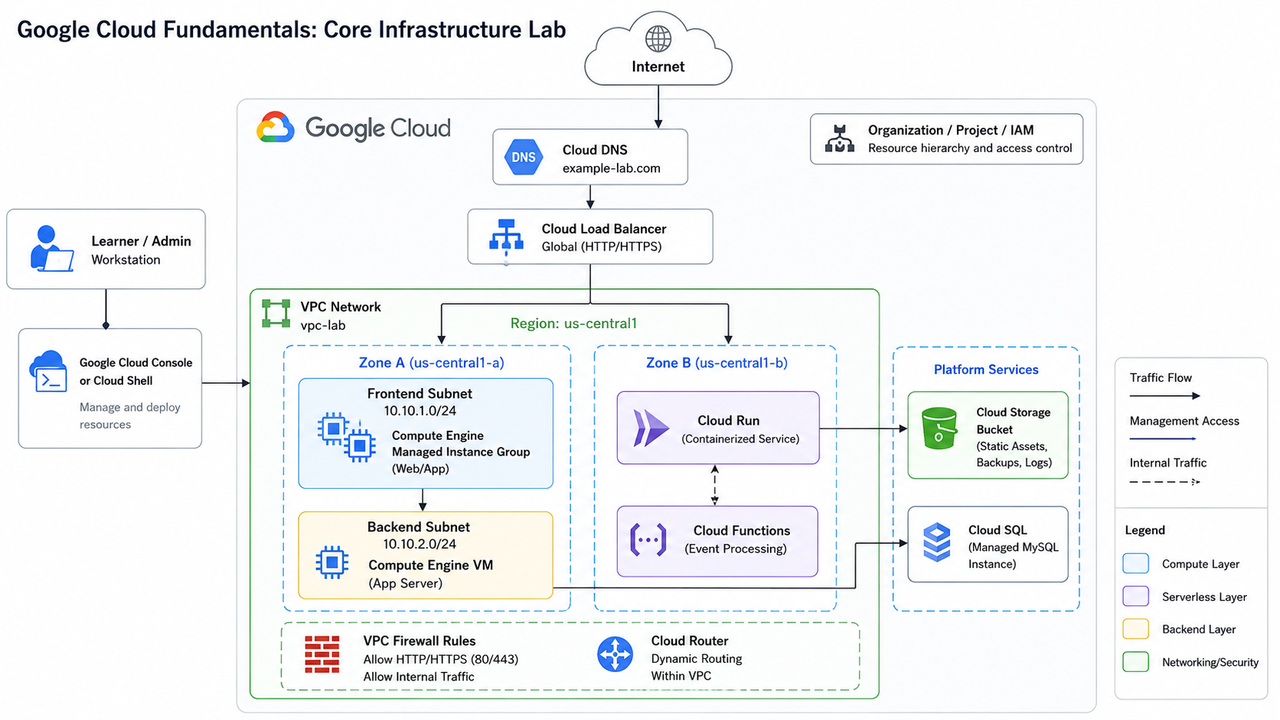
Task: Click 'Resource hierarchy and access control' text
Action: pos(970,148)
